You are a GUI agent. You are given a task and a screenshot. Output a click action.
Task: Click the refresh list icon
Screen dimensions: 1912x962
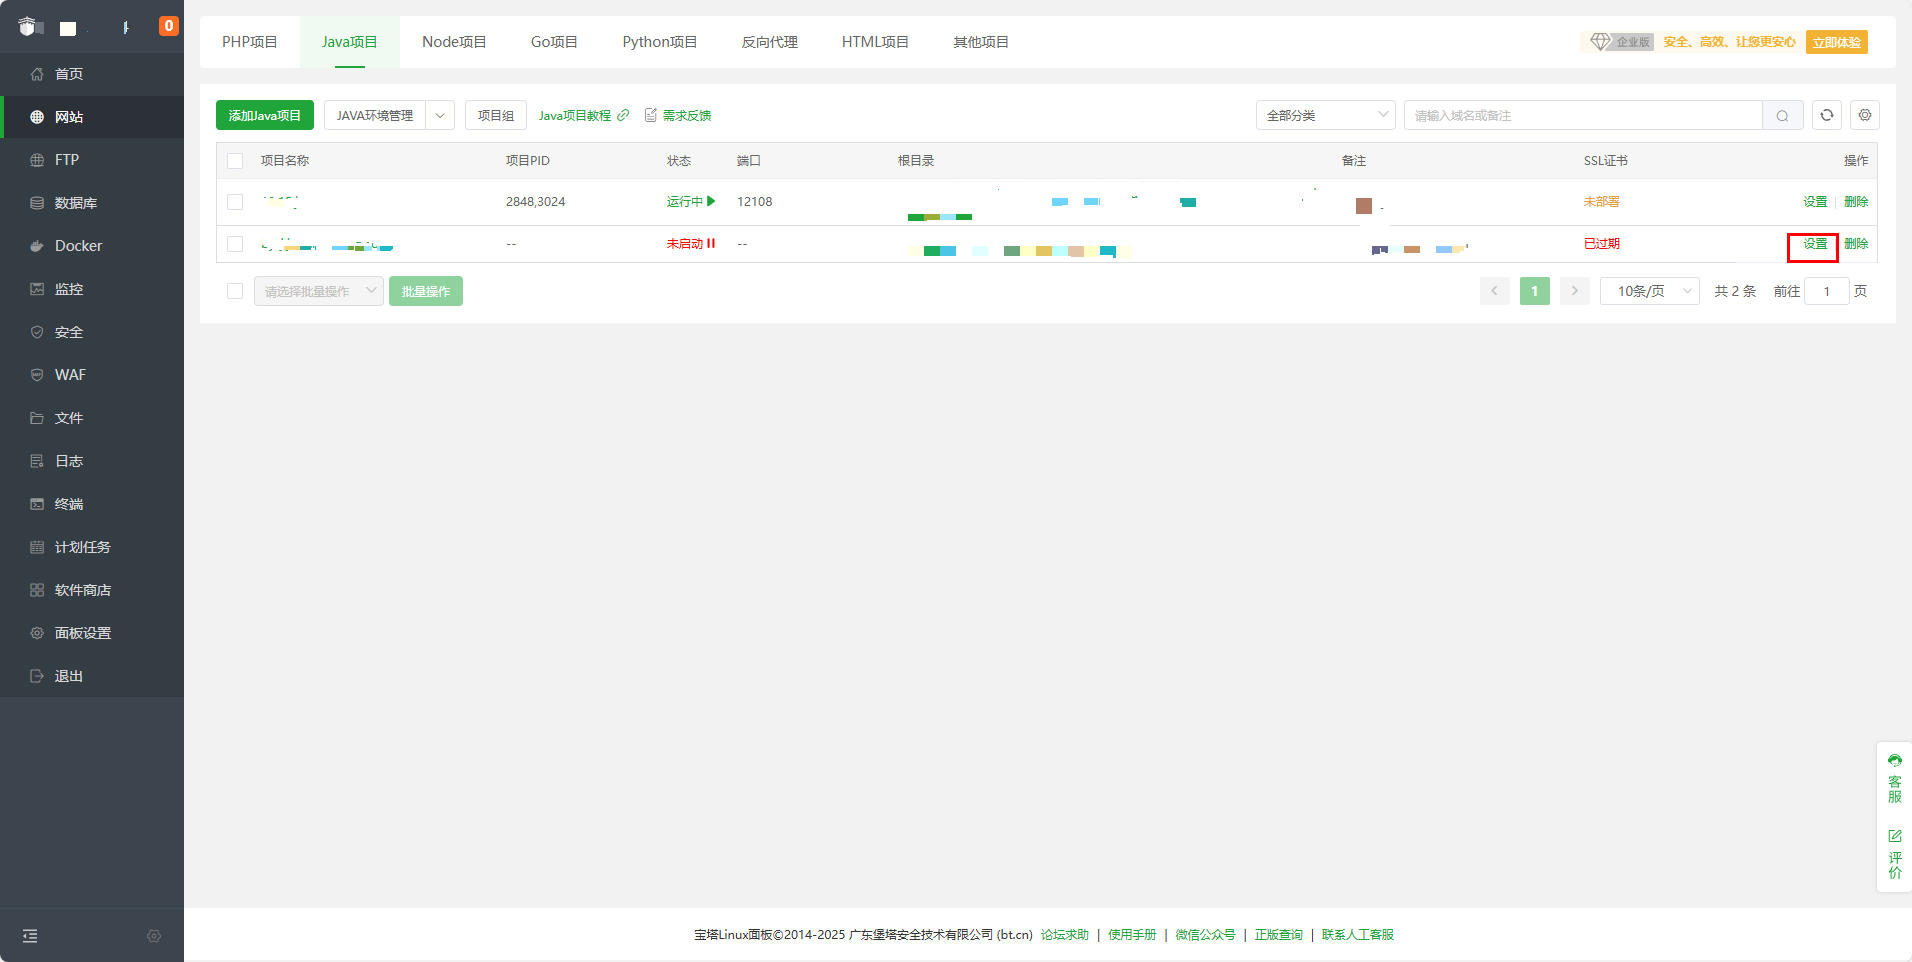(x=1826, y=115)
